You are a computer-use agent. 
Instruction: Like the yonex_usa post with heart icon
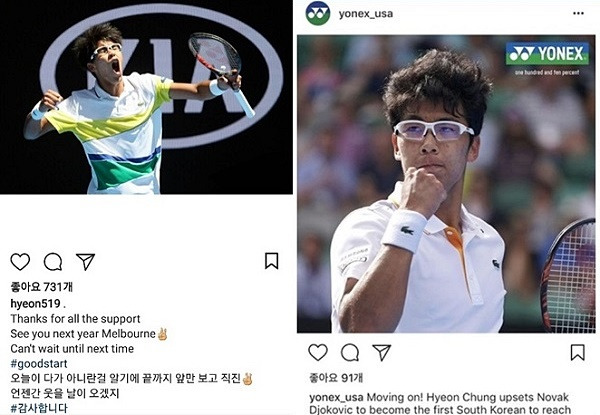click(x=318, y=352)
